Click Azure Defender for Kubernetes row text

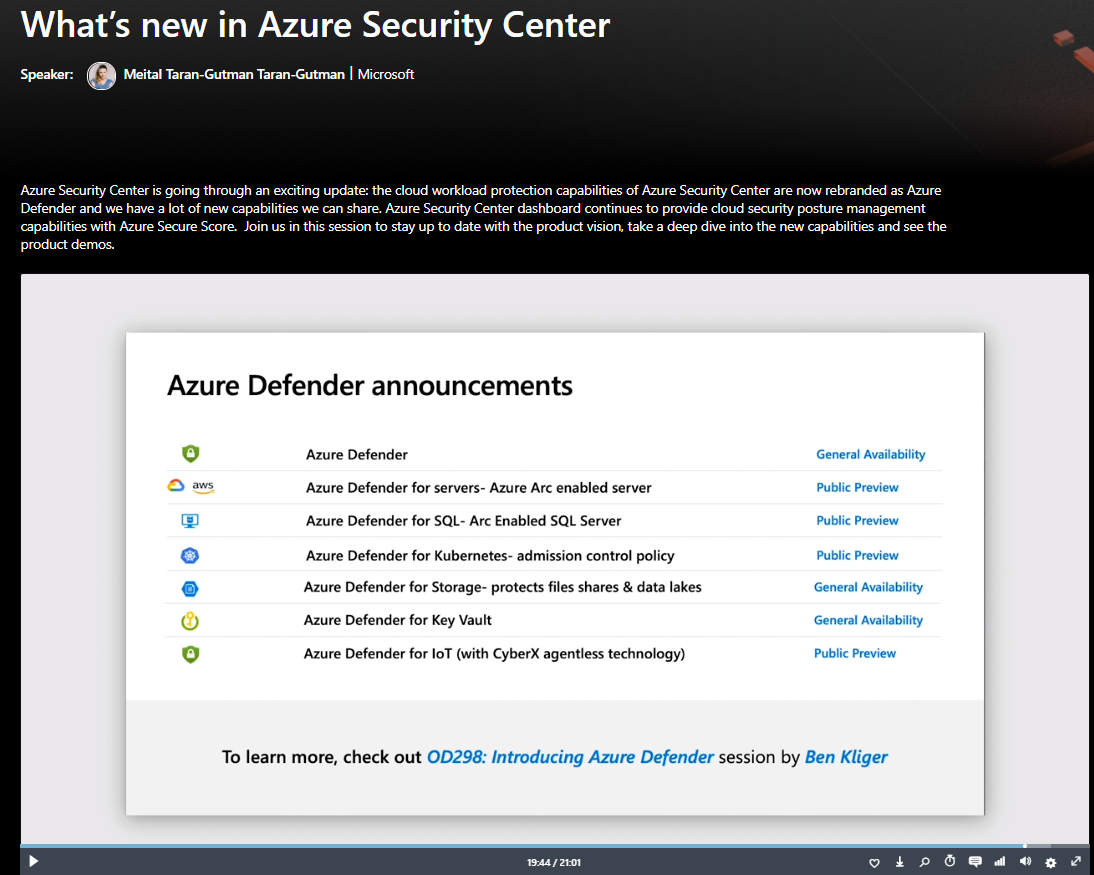490,555
